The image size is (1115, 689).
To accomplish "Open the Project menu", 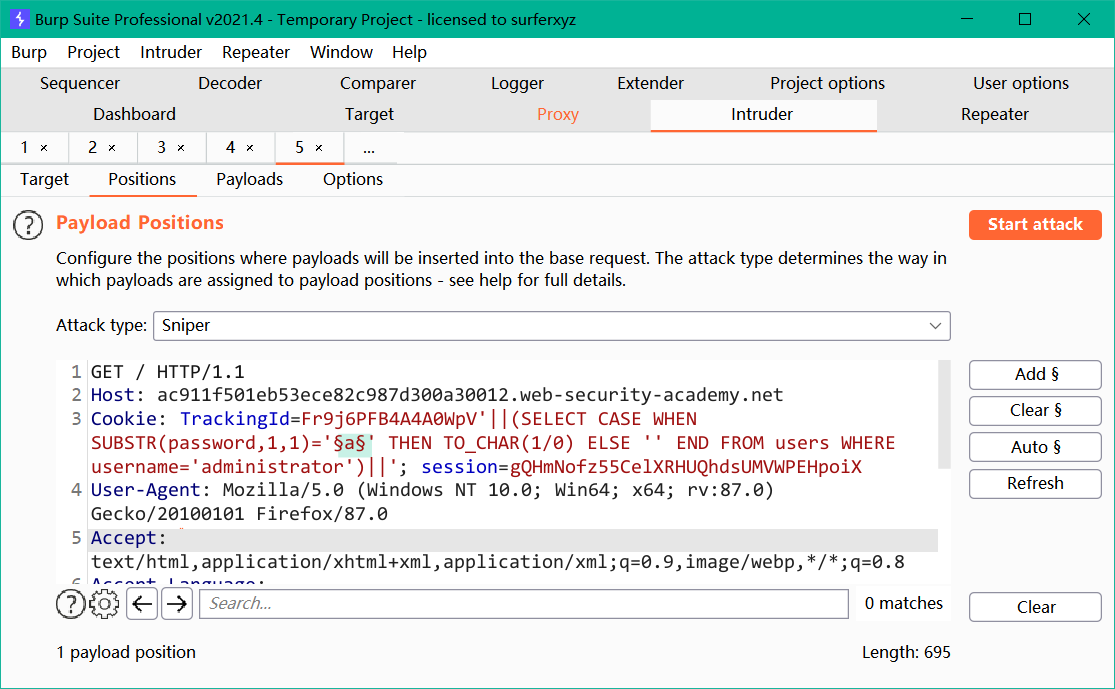I will (x=93, y=53).
